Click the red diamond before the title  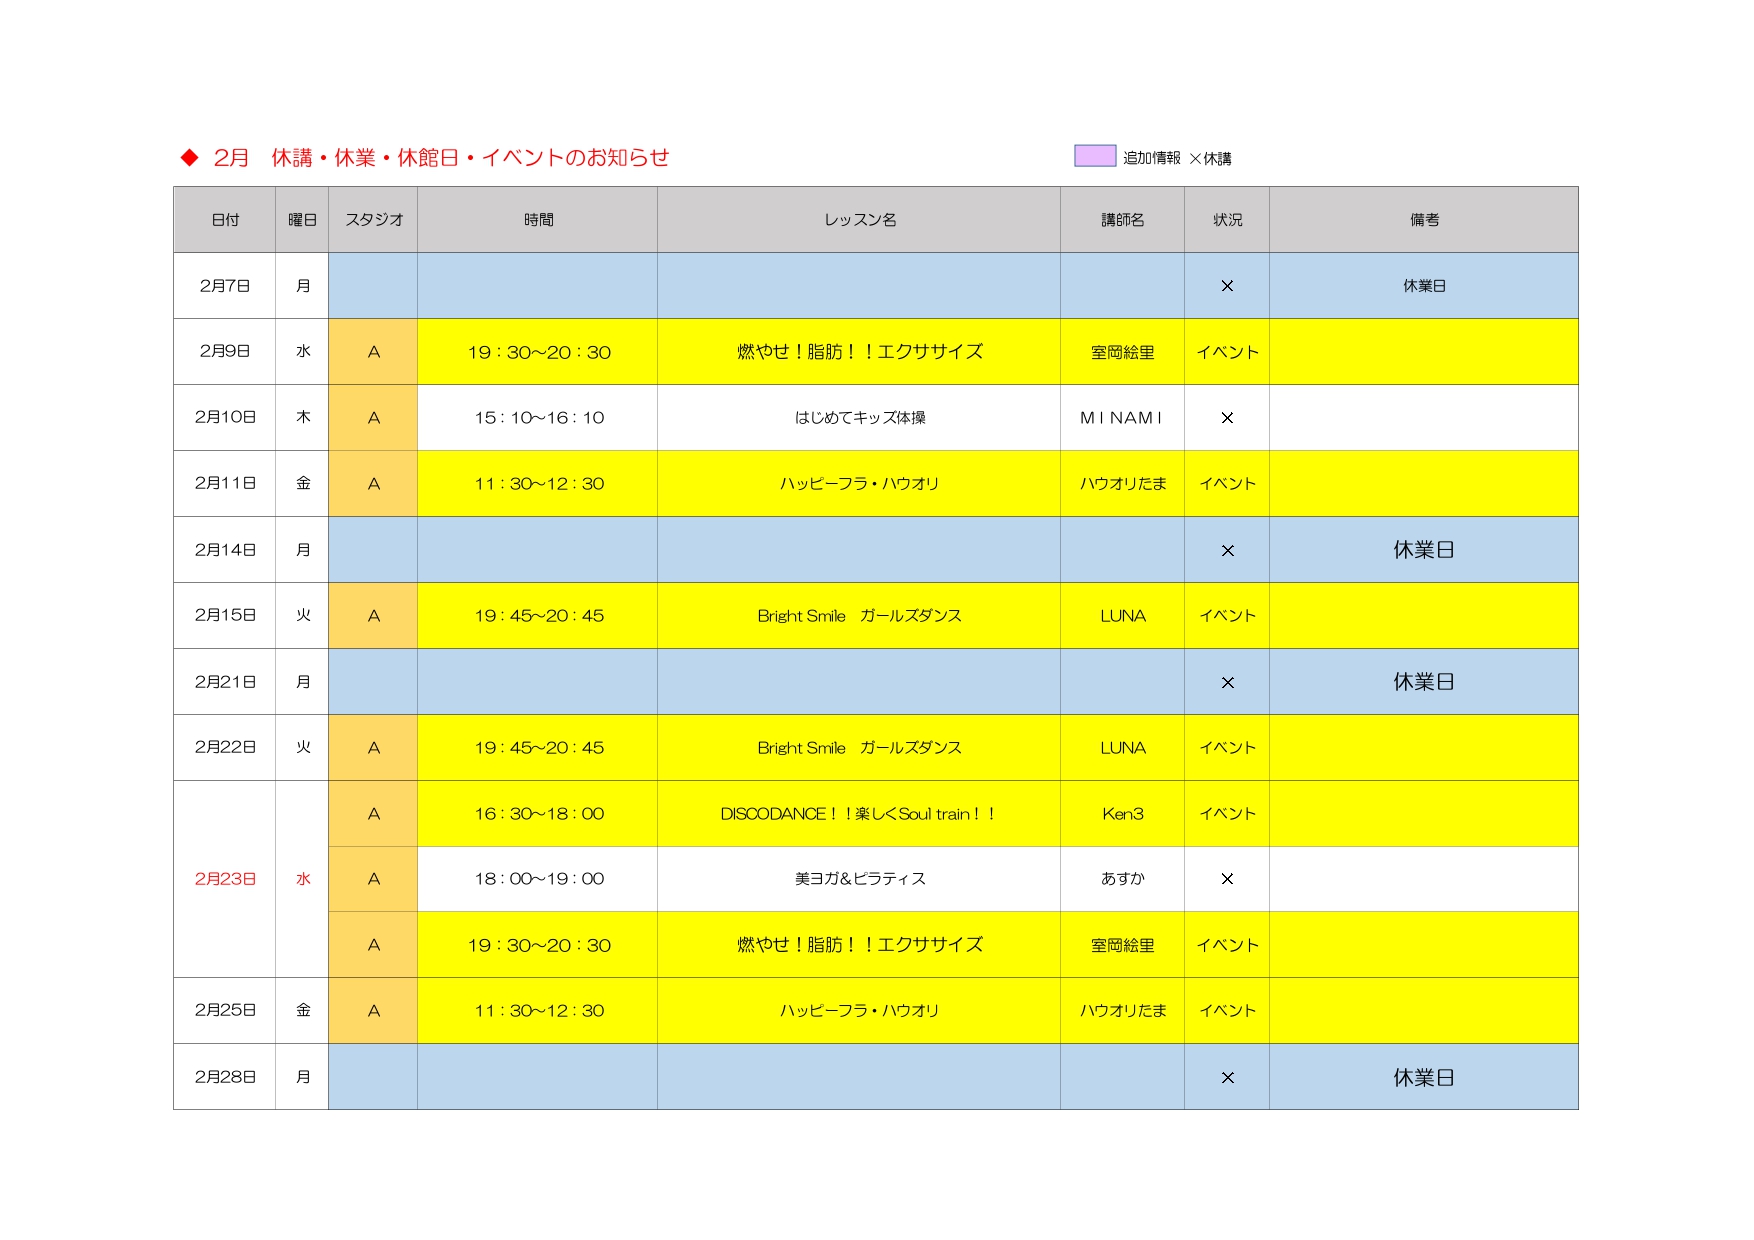pos(189,157)
